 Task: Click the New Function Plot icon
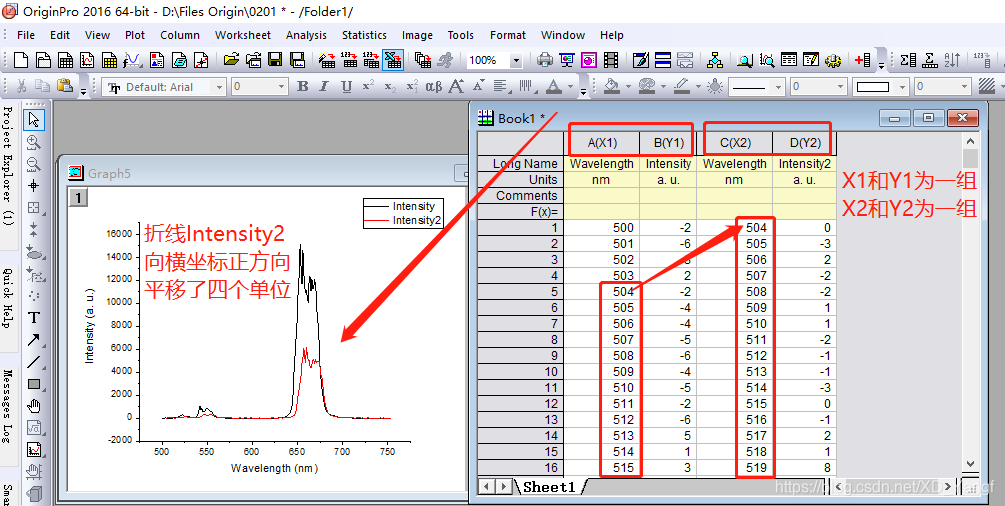(x=132, y=60)
